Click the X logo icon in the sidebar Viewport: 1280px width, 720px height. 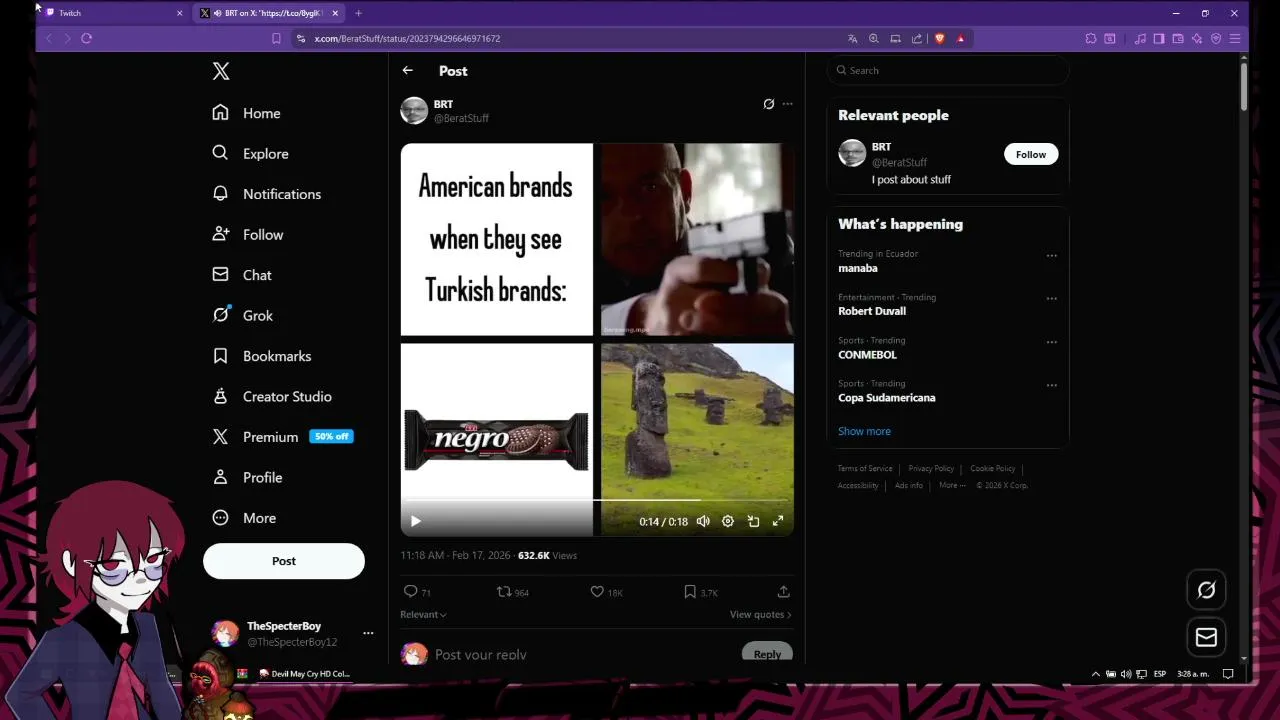click(221, 71)
